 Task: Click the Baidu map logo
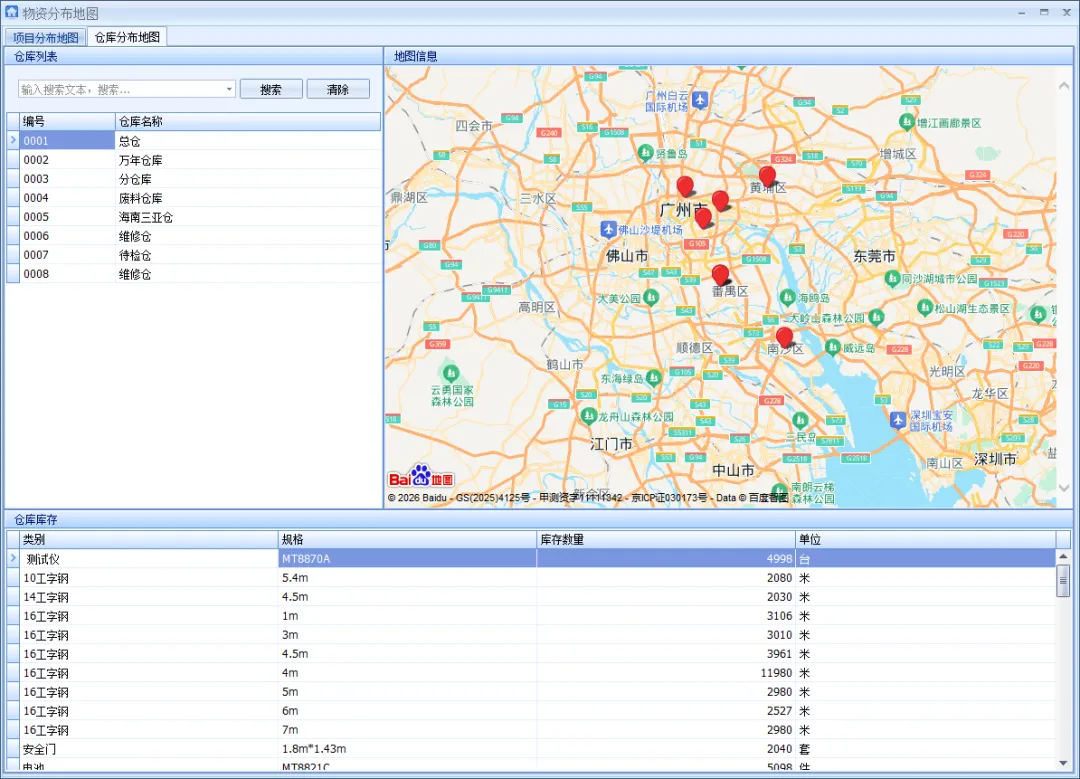421,478
